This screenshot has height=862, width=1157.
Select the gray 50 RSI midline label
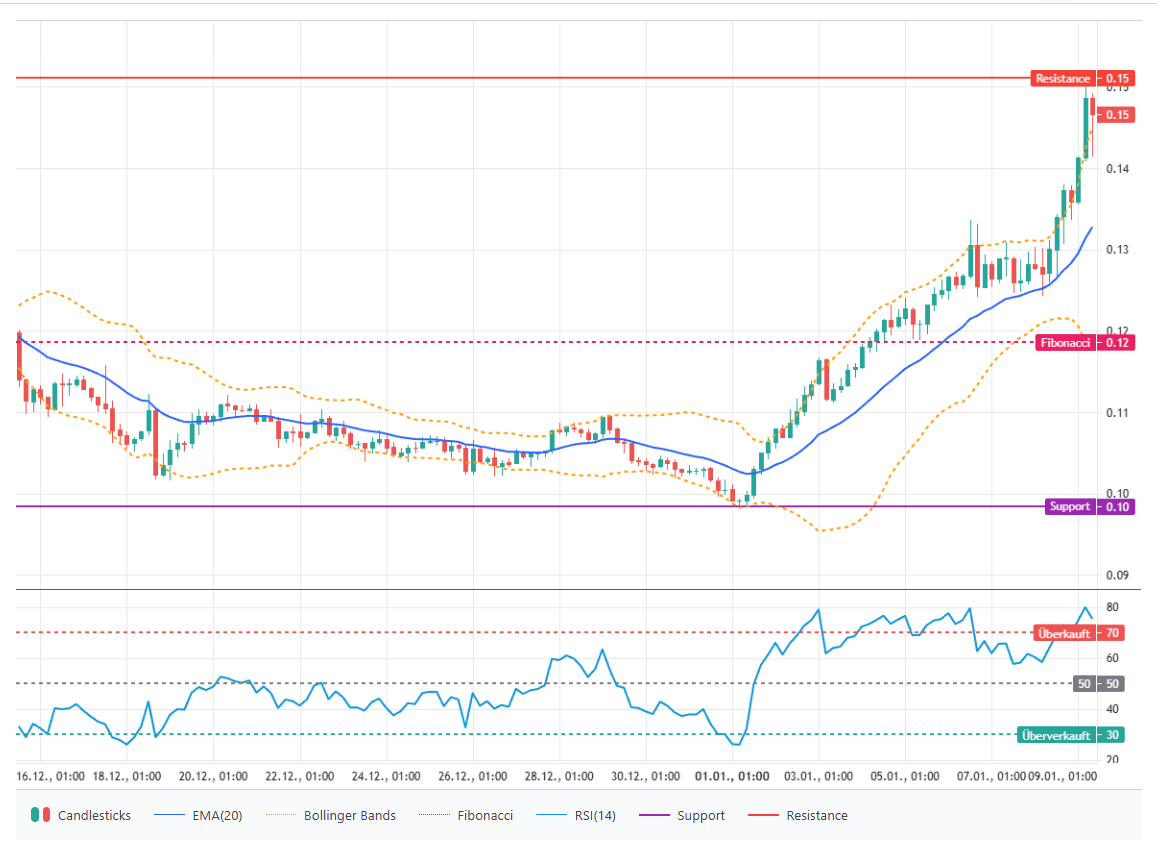coord(1084,684)
